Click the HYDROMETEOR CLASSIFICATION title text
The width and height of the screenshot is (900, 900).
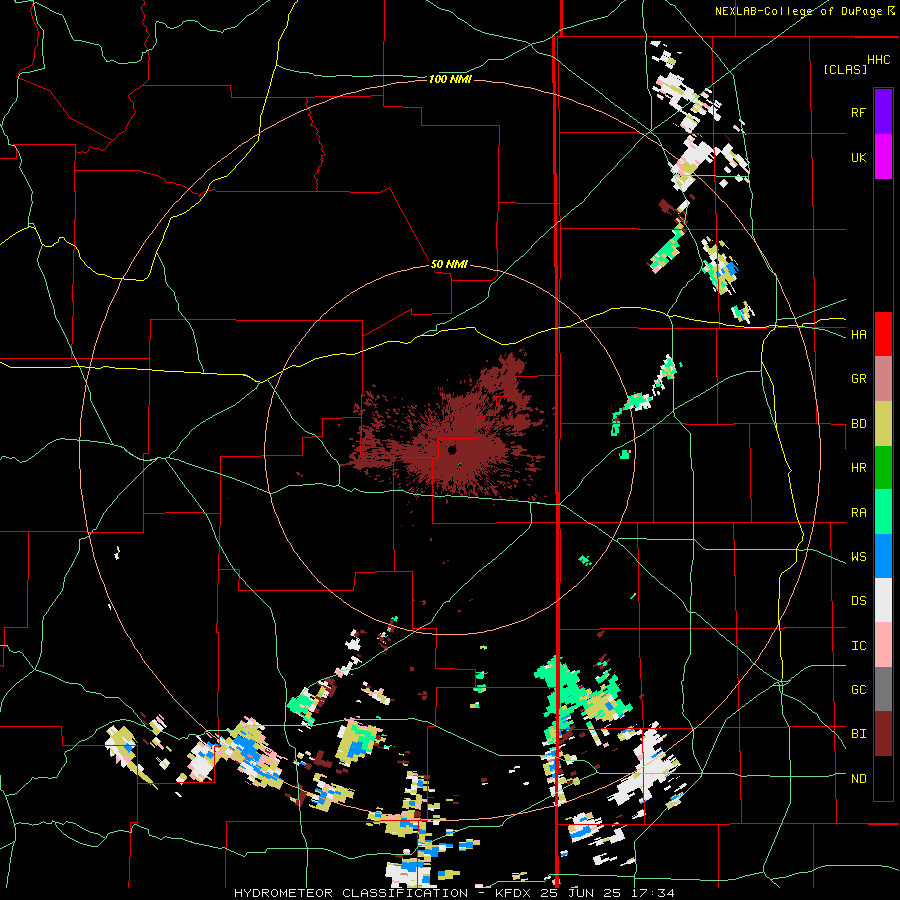351,893
